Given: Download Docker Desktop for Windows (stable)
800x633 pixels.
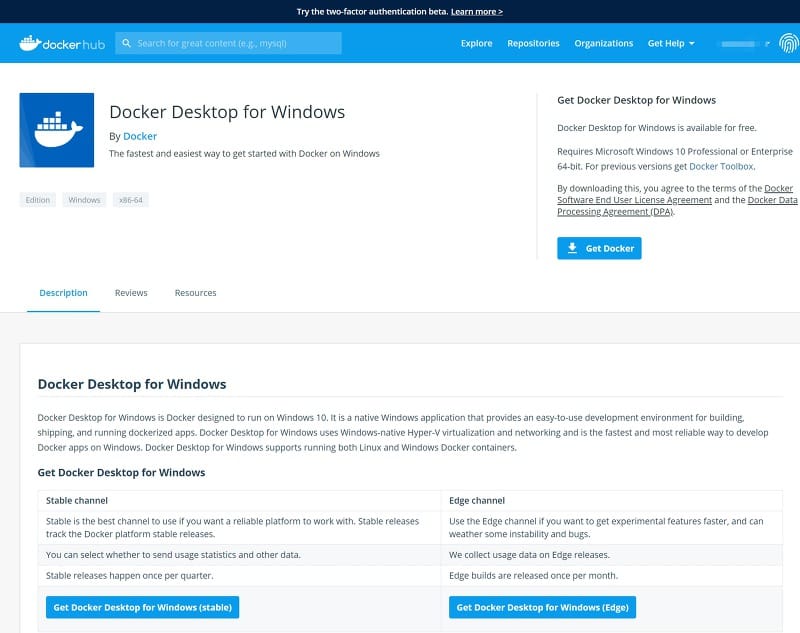Looking at the screenshot, I should point(142,607).
